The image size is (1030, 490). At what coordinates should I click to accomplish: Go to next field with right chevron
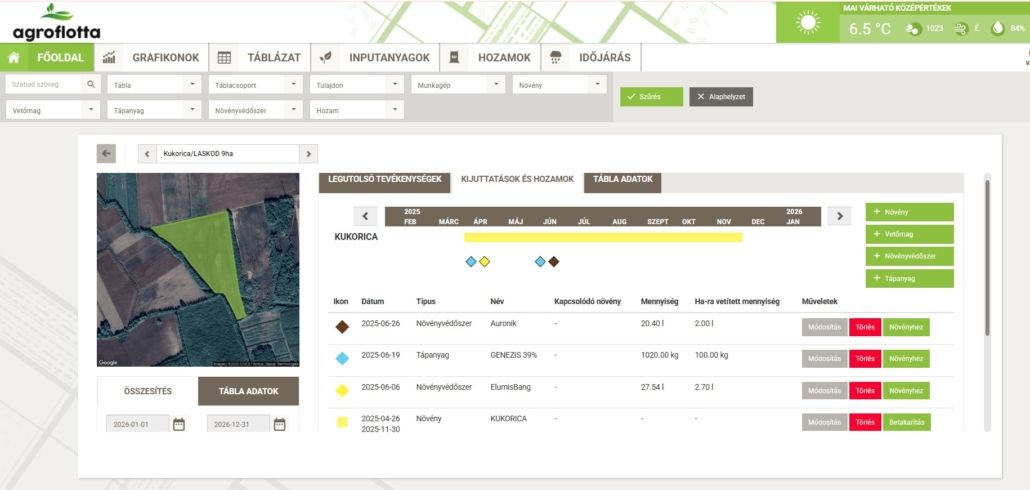pos(308,153)
